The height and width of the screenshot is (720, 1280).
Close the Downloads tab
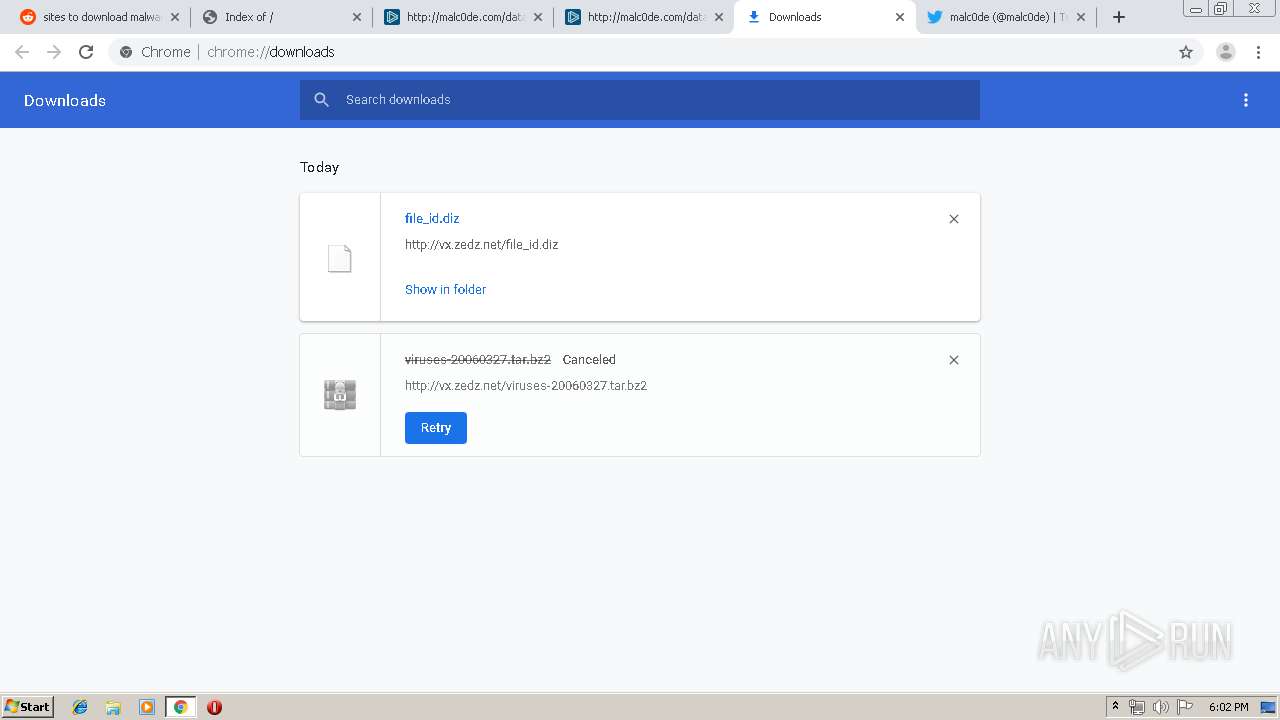(900, 17)
